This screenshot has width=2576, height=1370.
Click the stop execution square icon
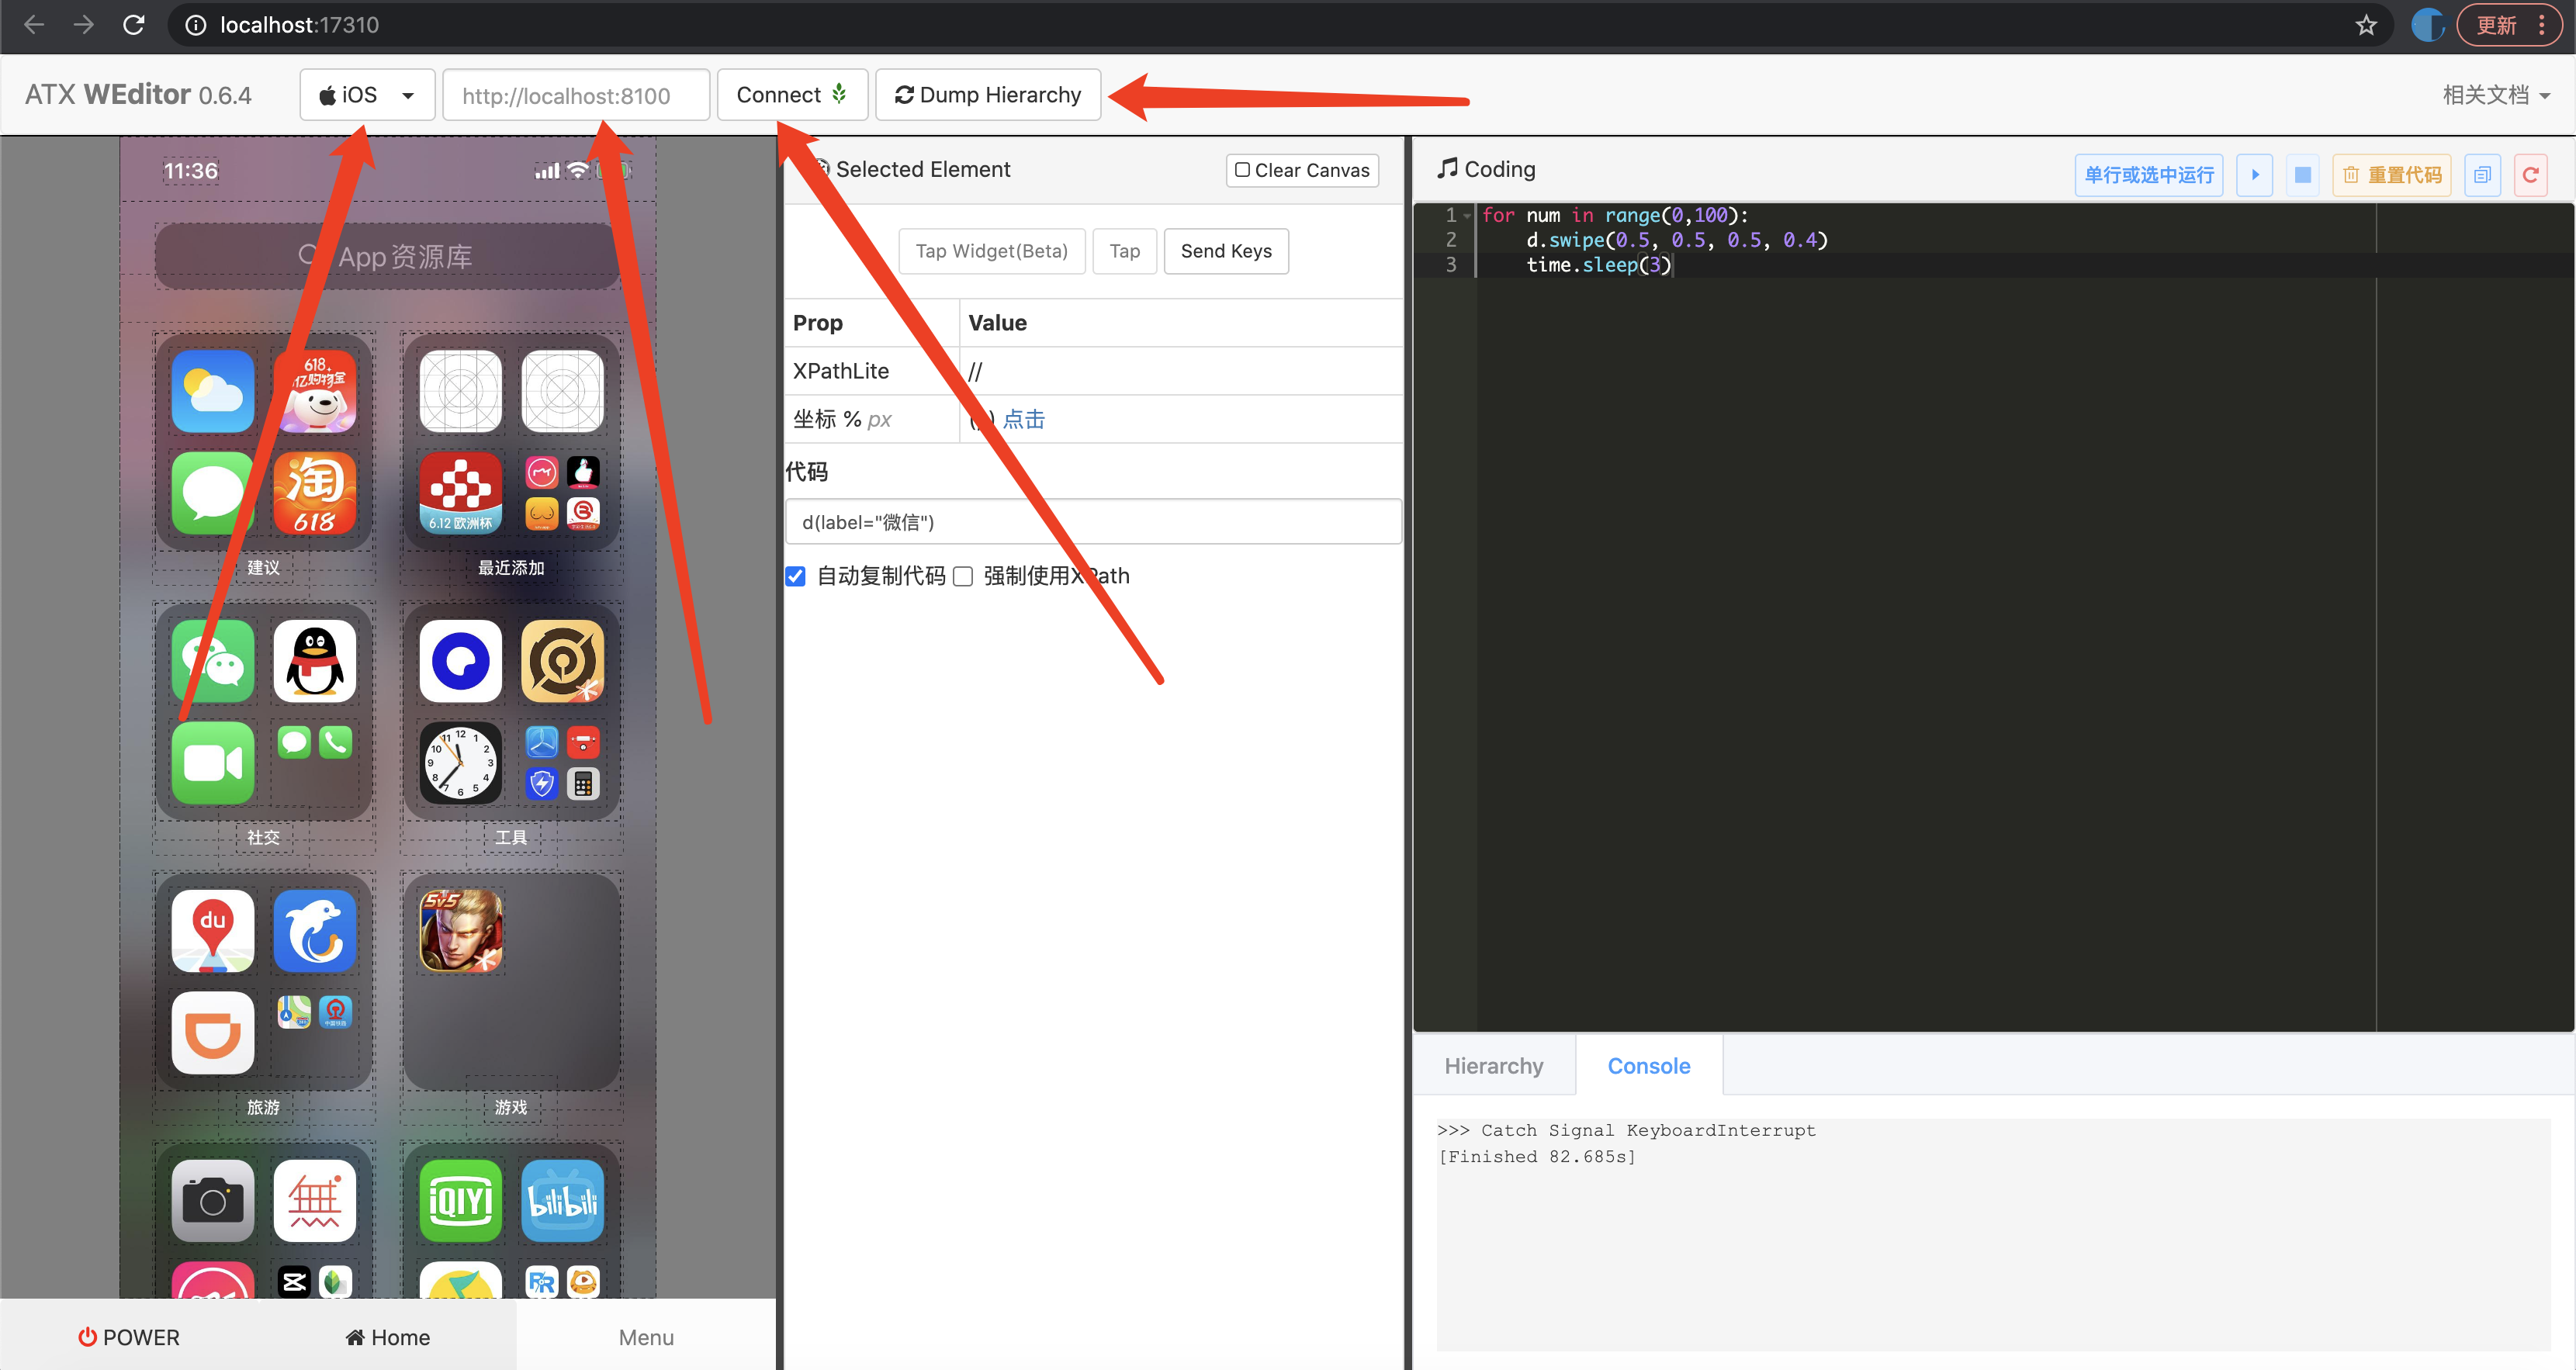coord(2302,175)
